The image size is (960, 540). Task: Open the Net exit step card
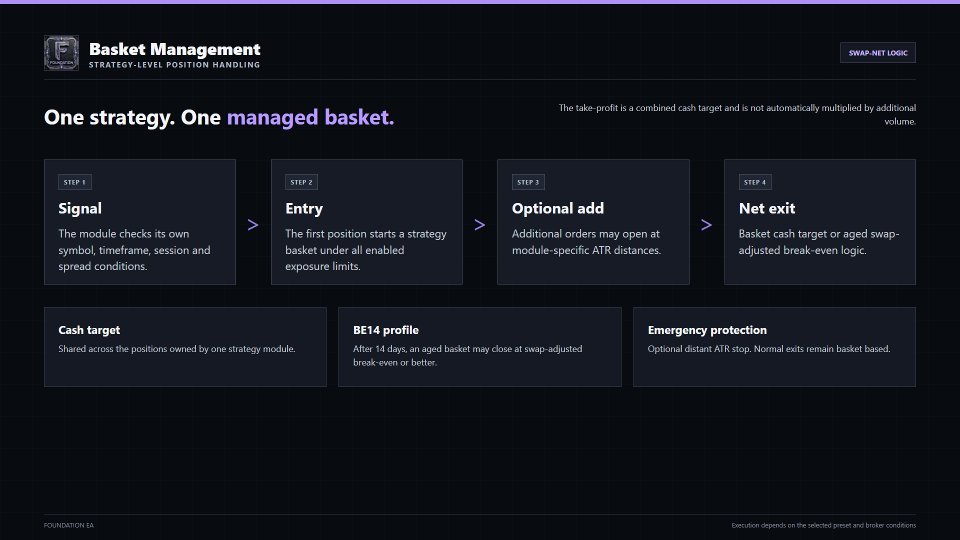pyautogui.click(x=820, y=222)
